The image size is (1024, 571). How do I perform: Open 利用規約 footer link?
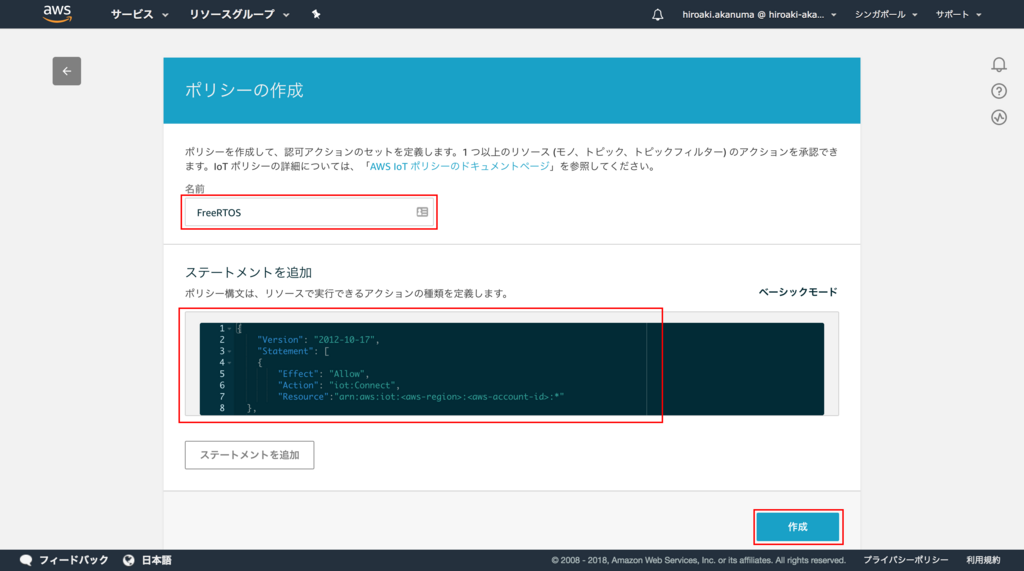pyautogui.click(x=983, y=560)
